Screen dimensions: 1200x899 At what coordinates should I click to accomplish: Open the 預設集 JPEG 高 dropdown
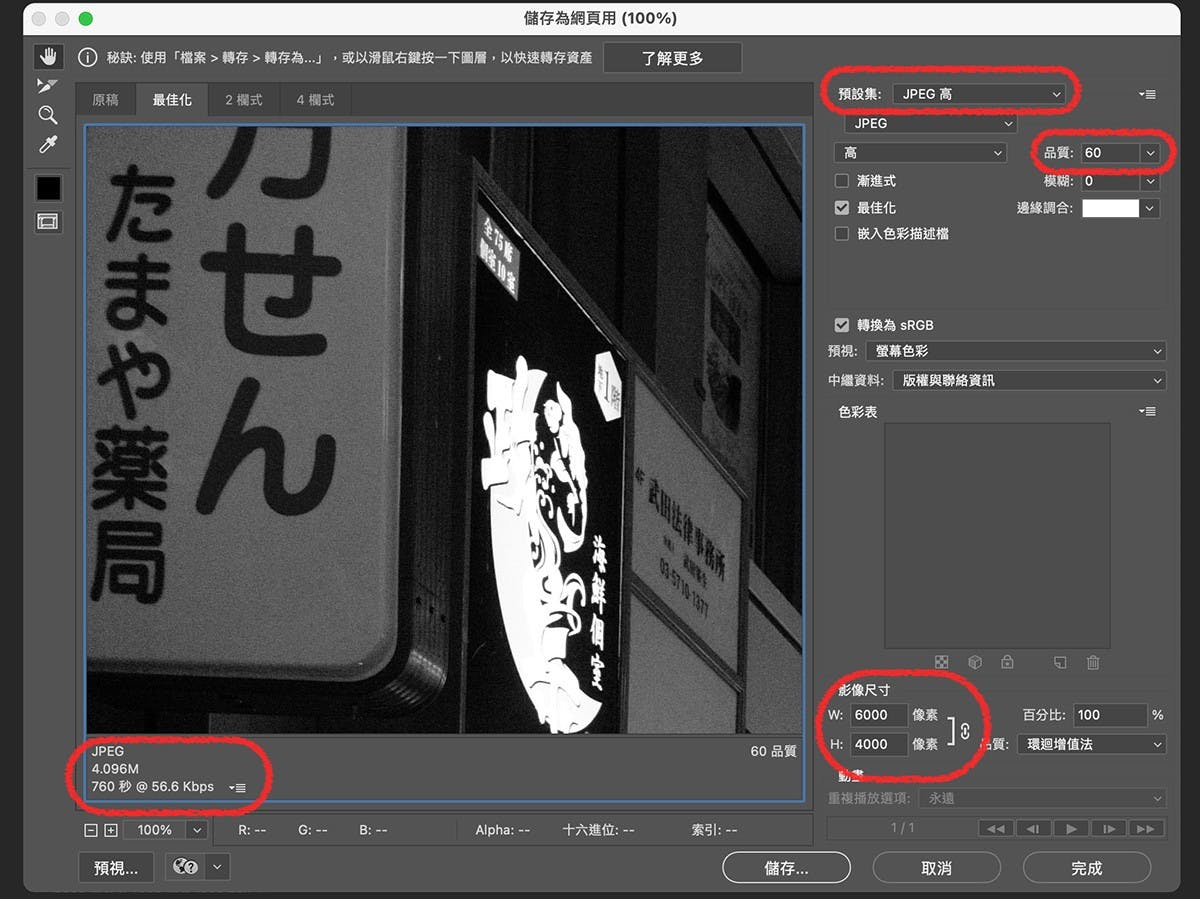[979, 94]
